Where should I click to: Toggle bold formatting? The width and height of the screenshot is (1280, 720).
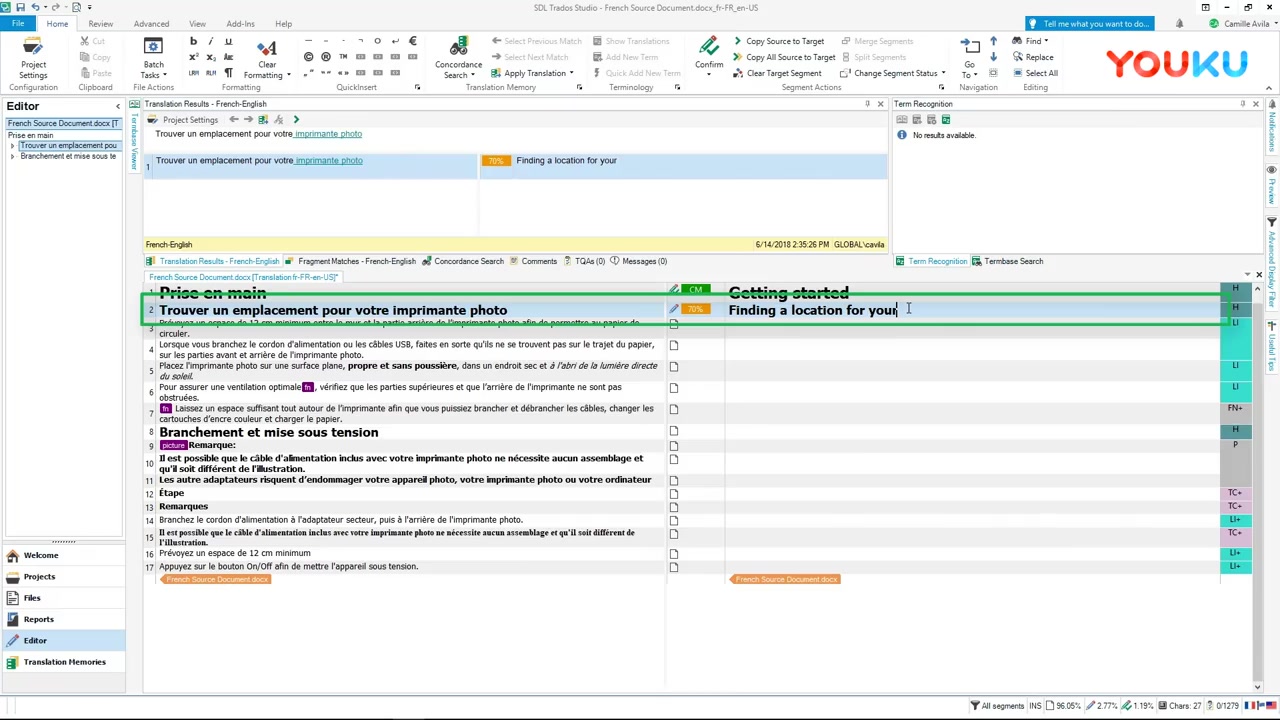coord(193,41)
